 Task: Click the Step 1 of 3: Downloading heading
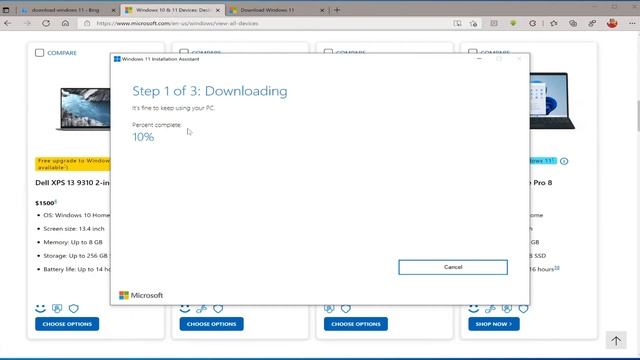click(210, 91)
